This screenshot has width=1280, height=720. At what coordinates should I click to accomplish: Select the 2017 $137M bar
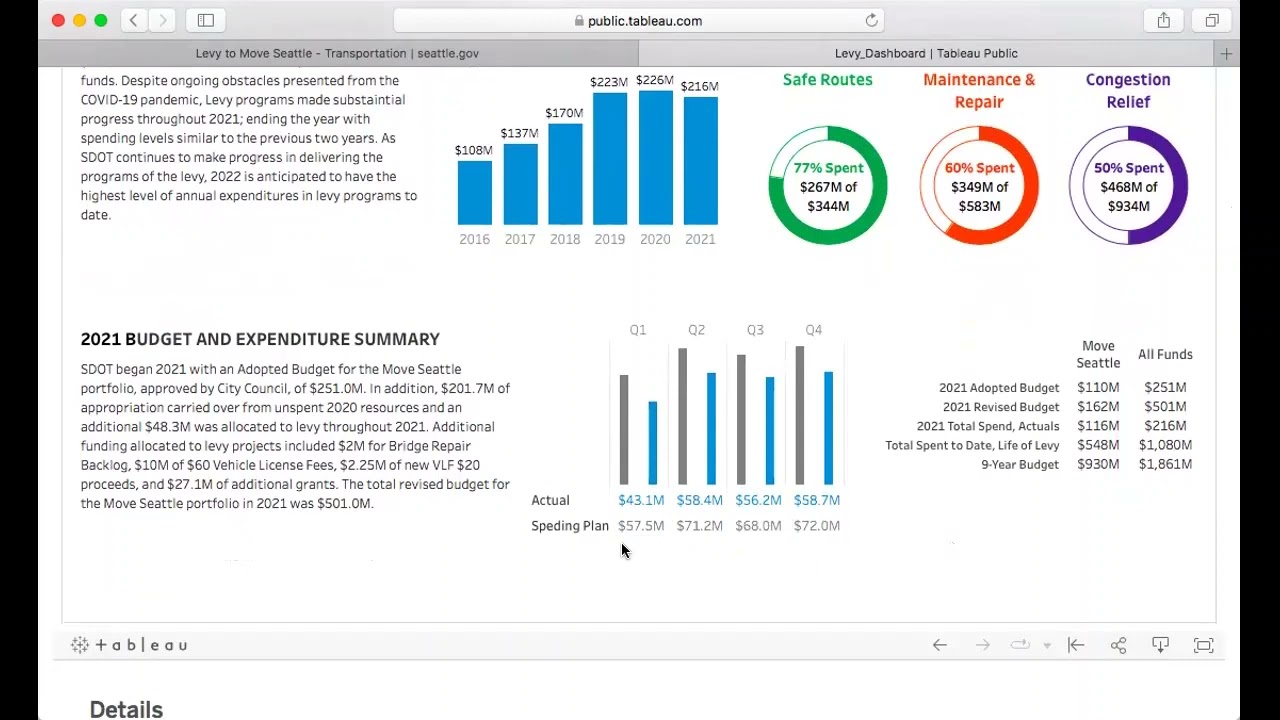[x=520, y=184]
